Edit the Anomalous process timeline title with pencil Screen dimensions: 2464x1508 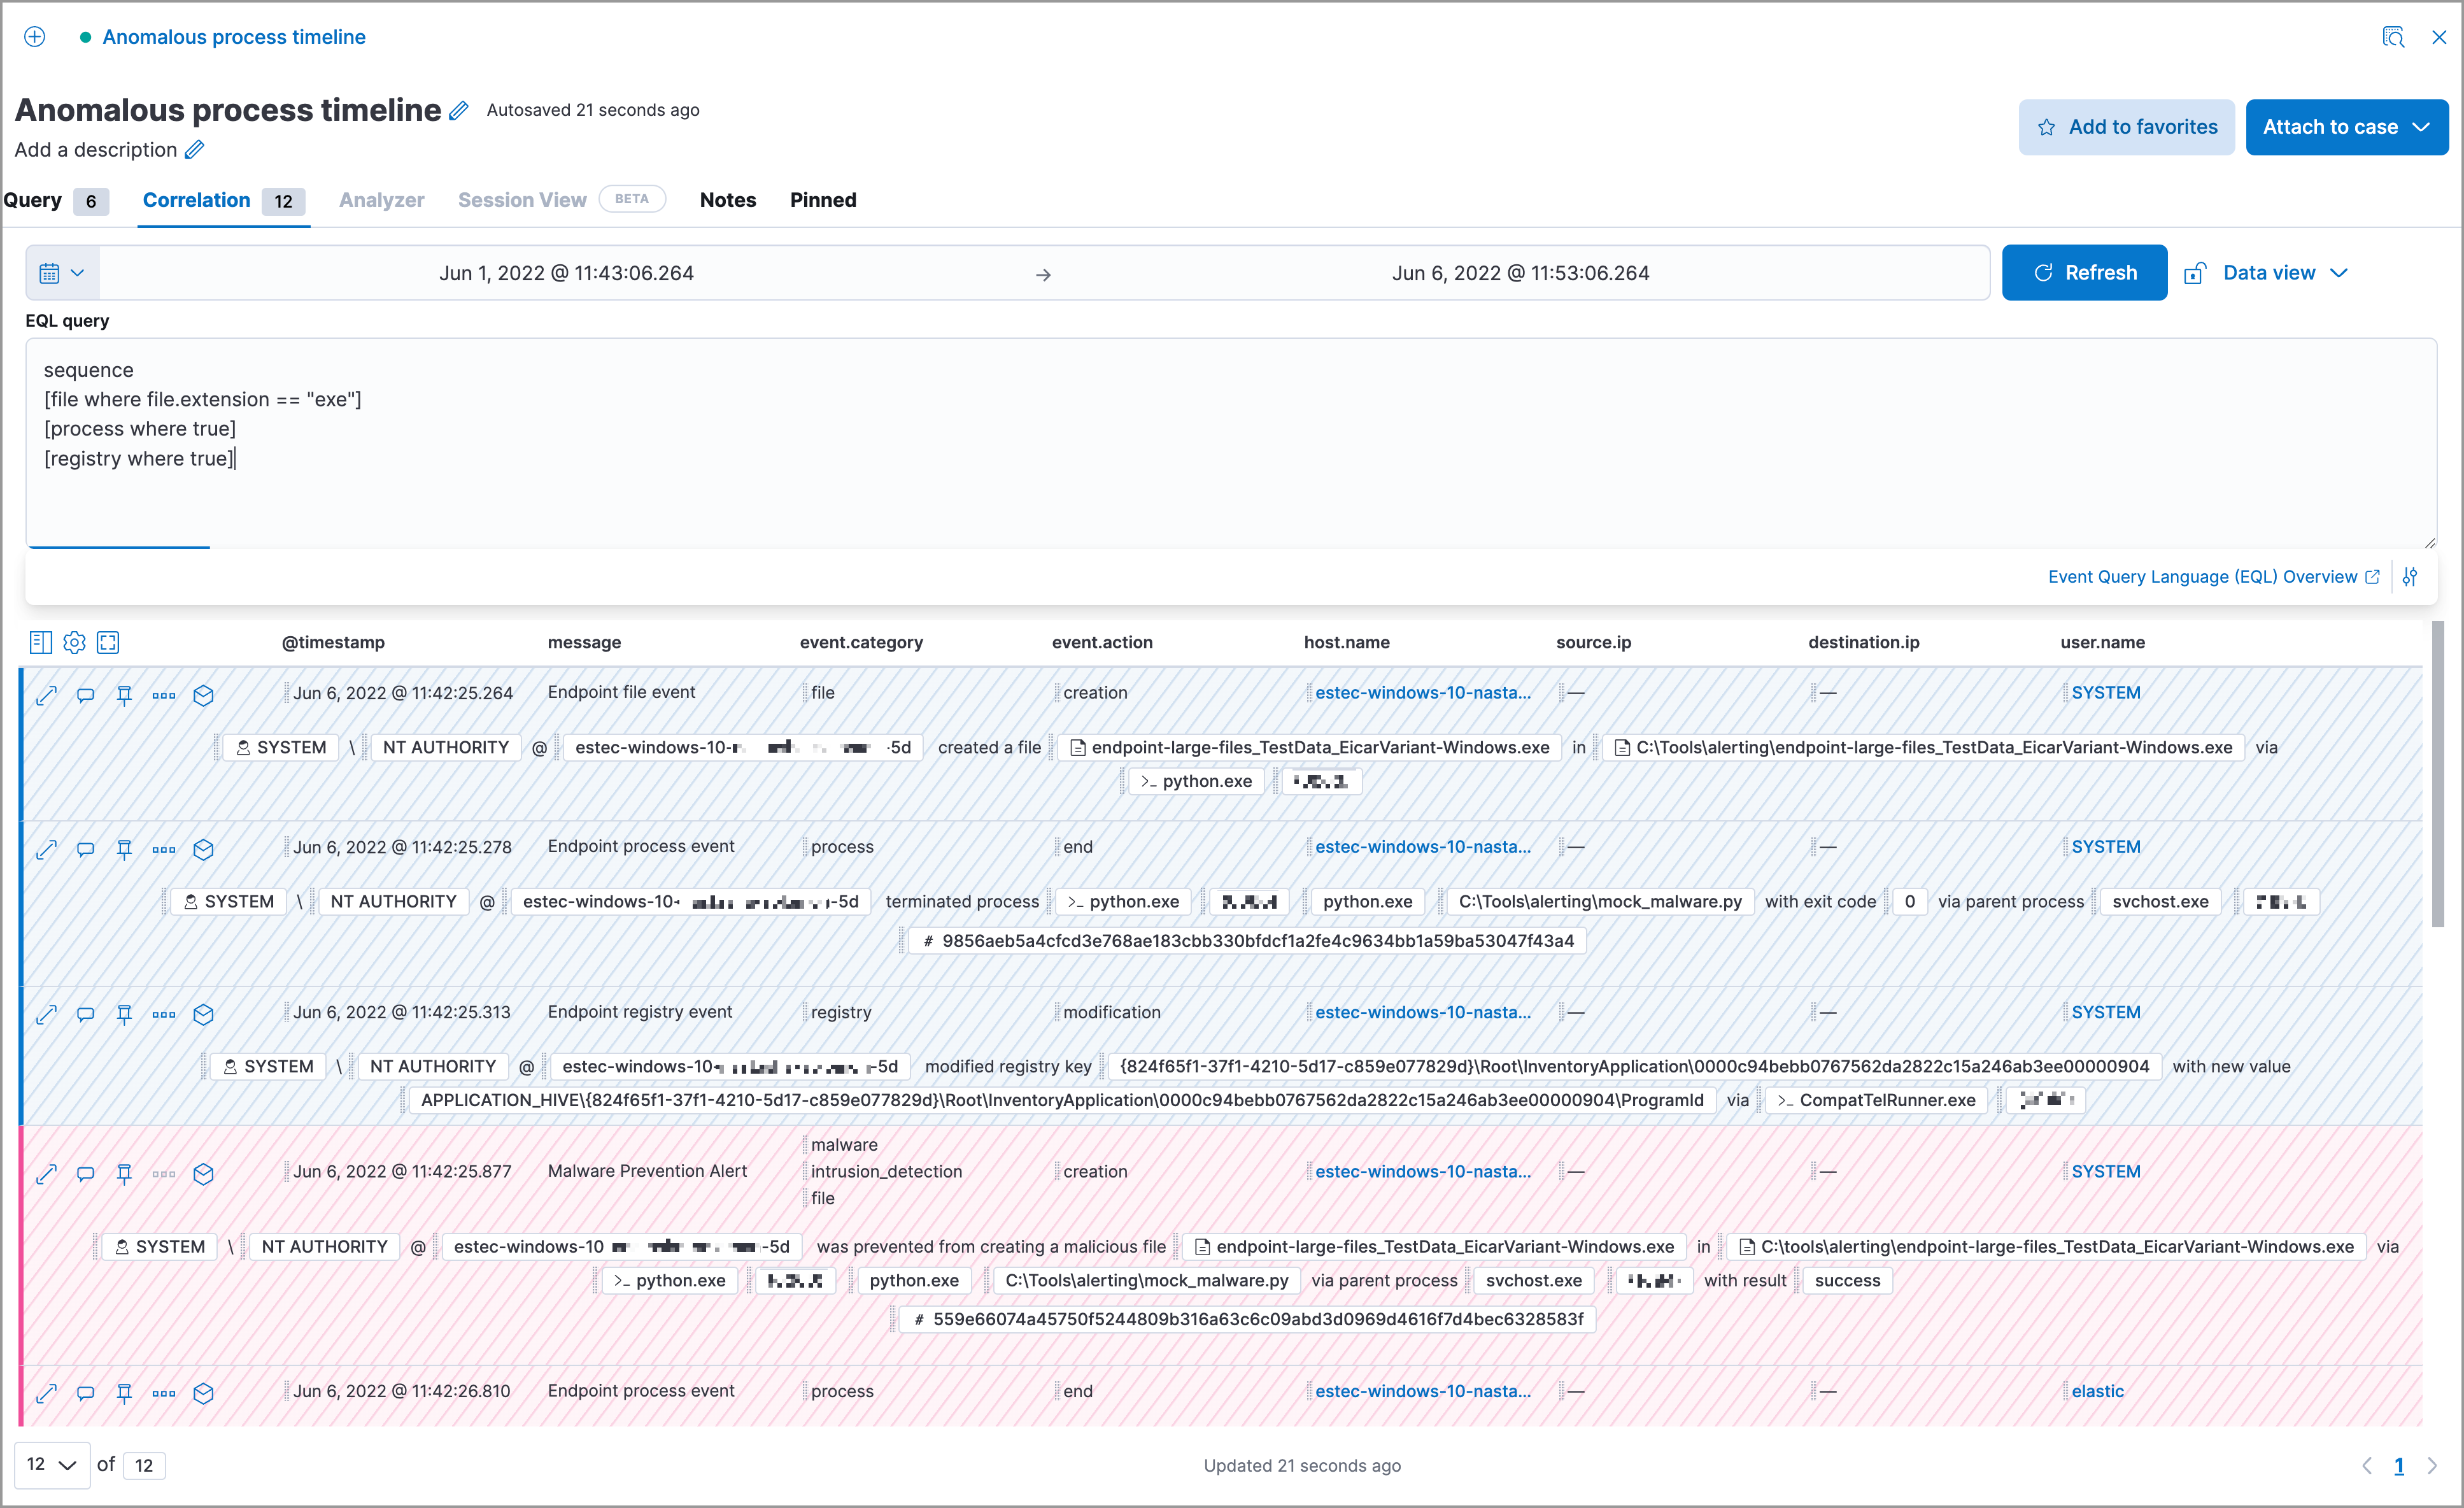click(459, 110)
